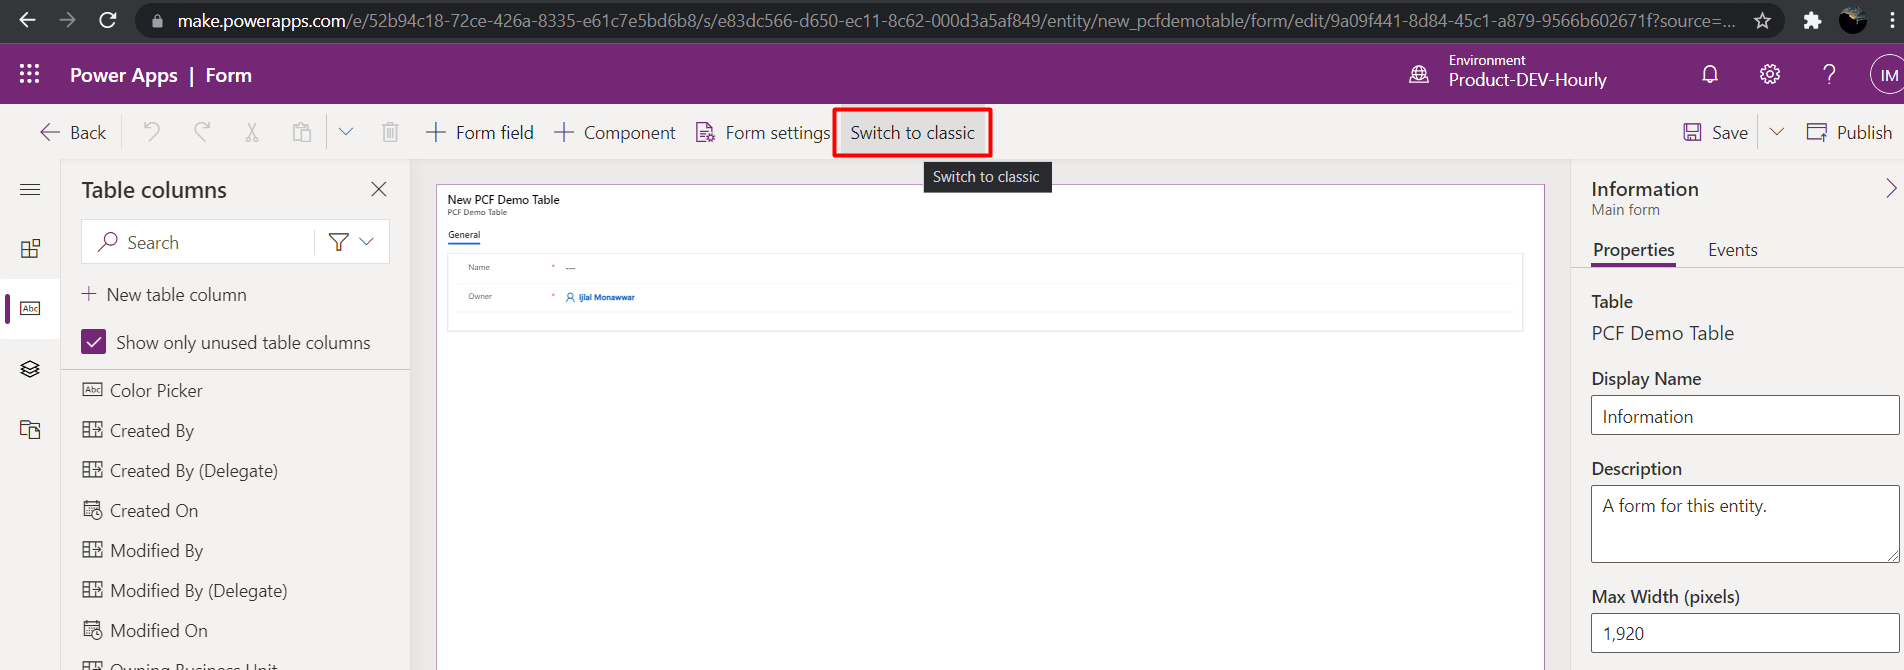Open the tree view layers icon in sidebar
The height and width of the screenshot is (670, 1904).
(30, 369)
